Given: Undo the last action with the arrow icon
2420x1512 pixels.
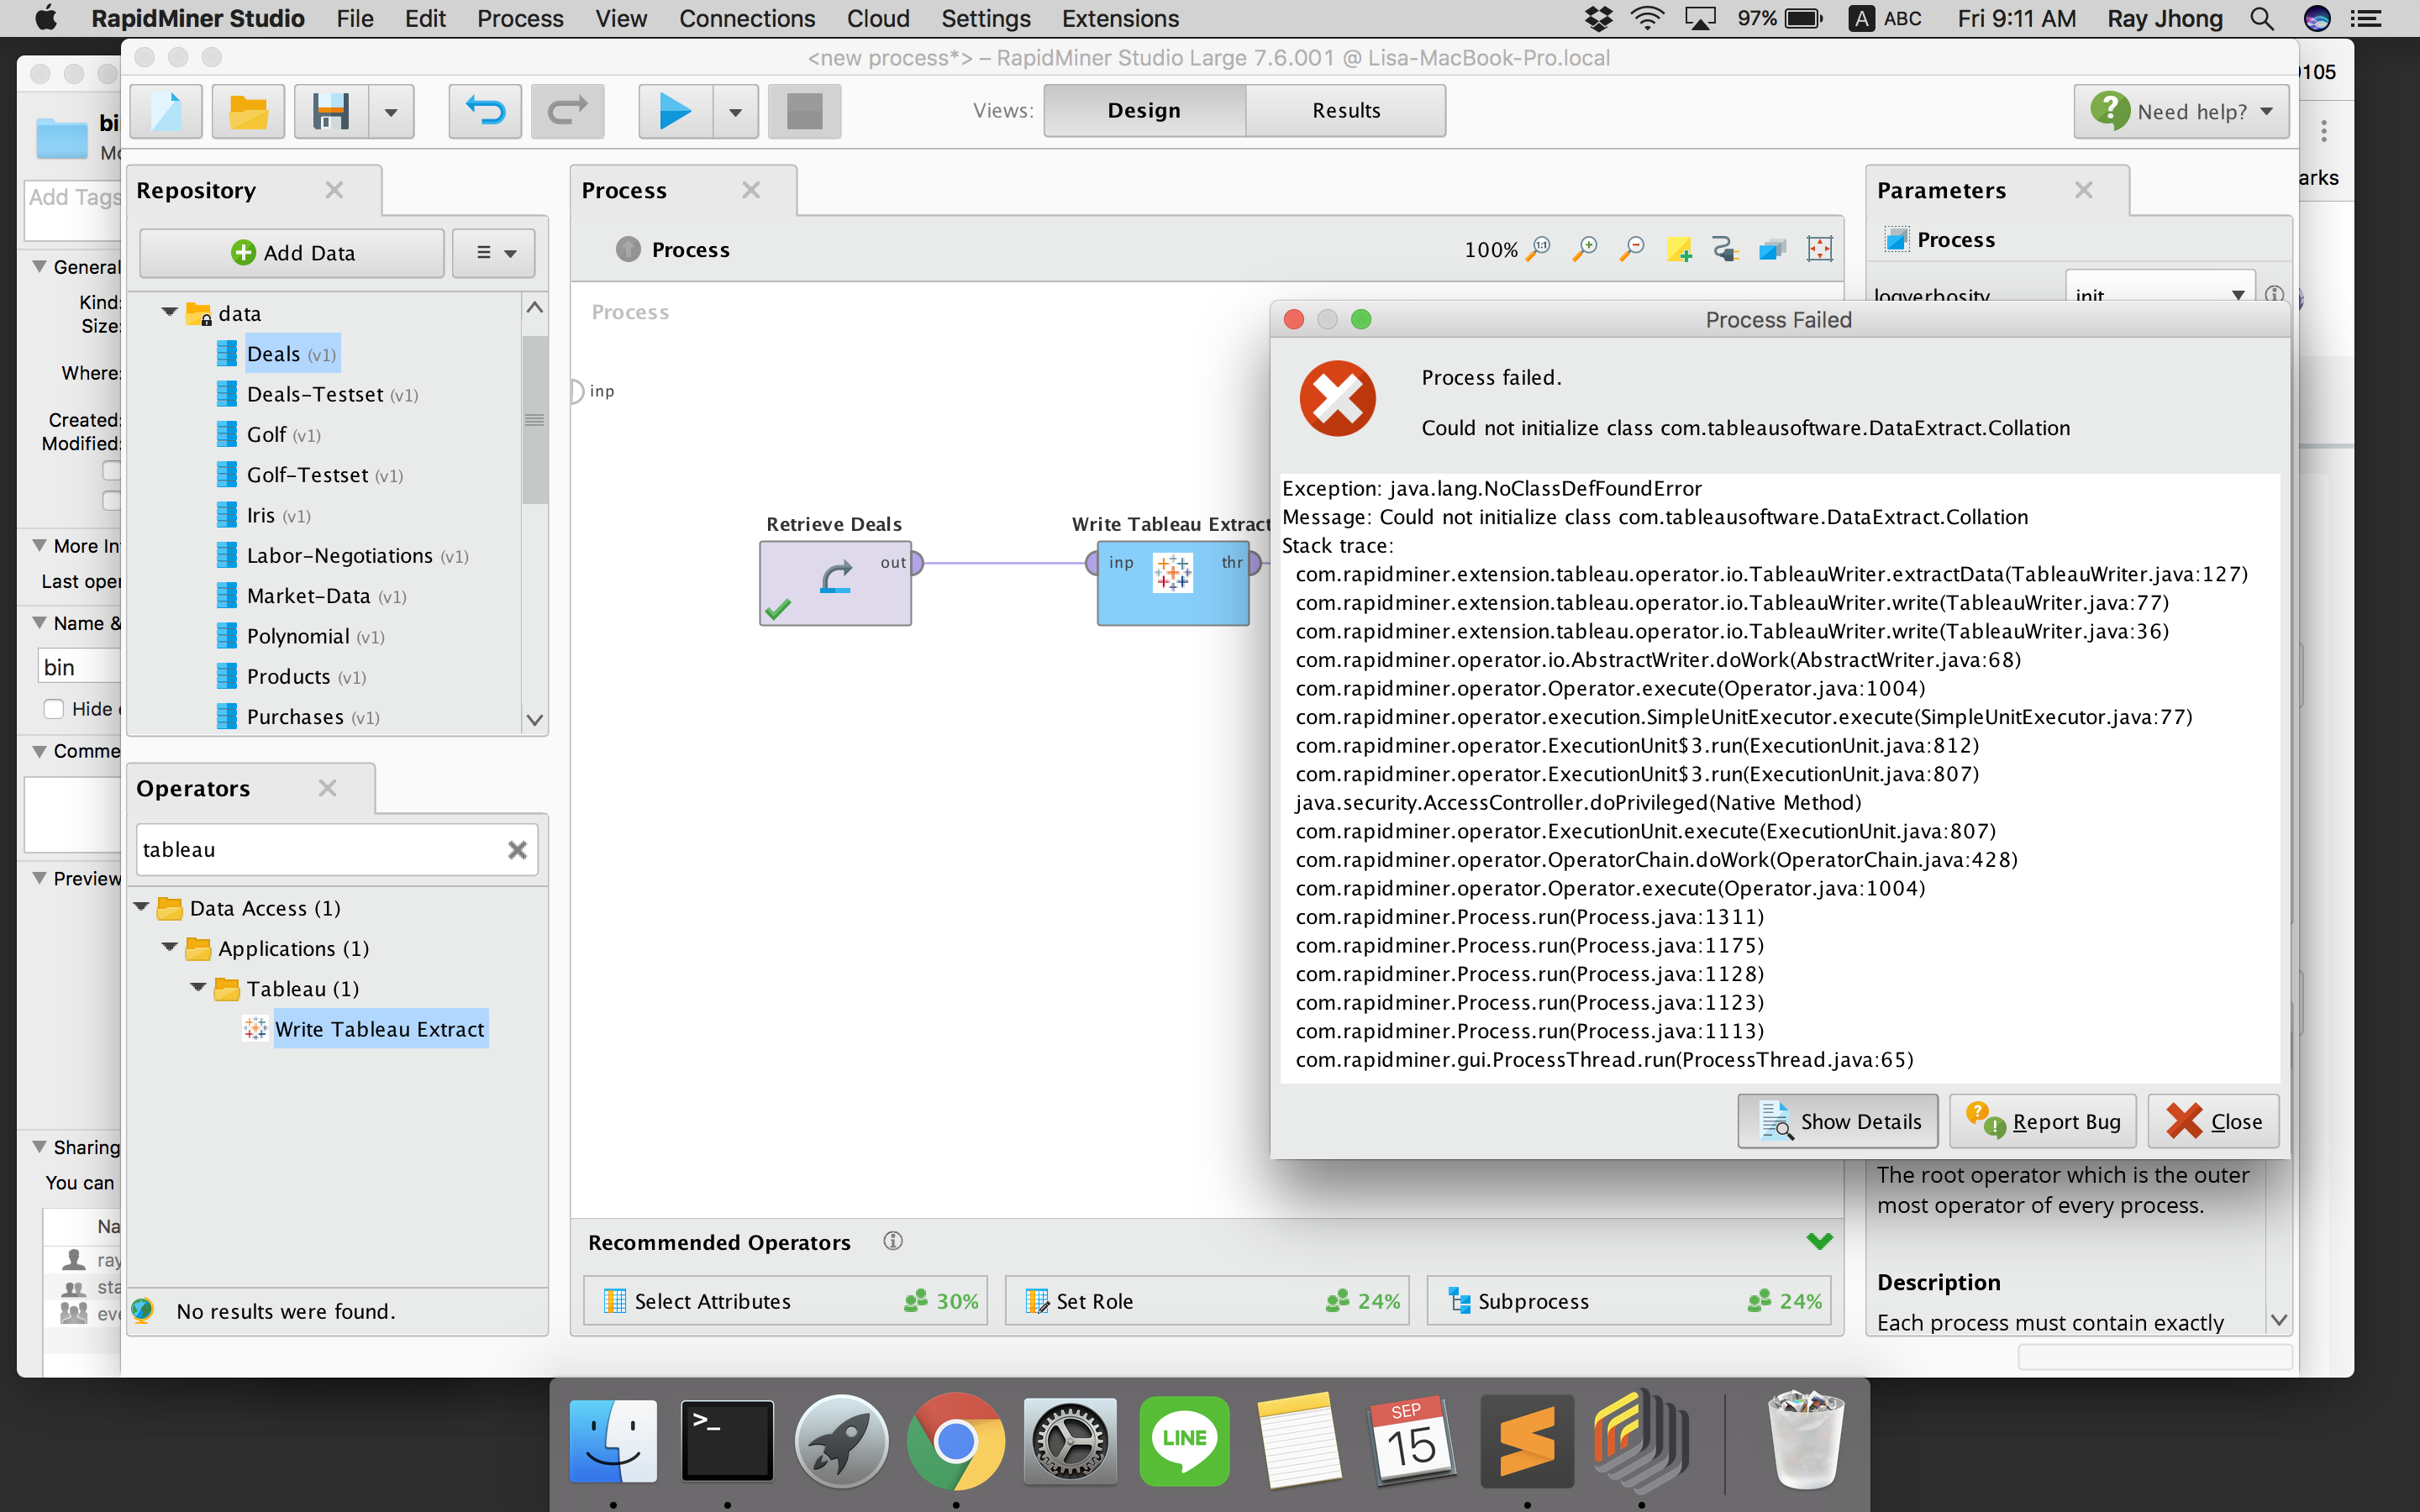Looking at the screenshot, I should click(485, 111).
